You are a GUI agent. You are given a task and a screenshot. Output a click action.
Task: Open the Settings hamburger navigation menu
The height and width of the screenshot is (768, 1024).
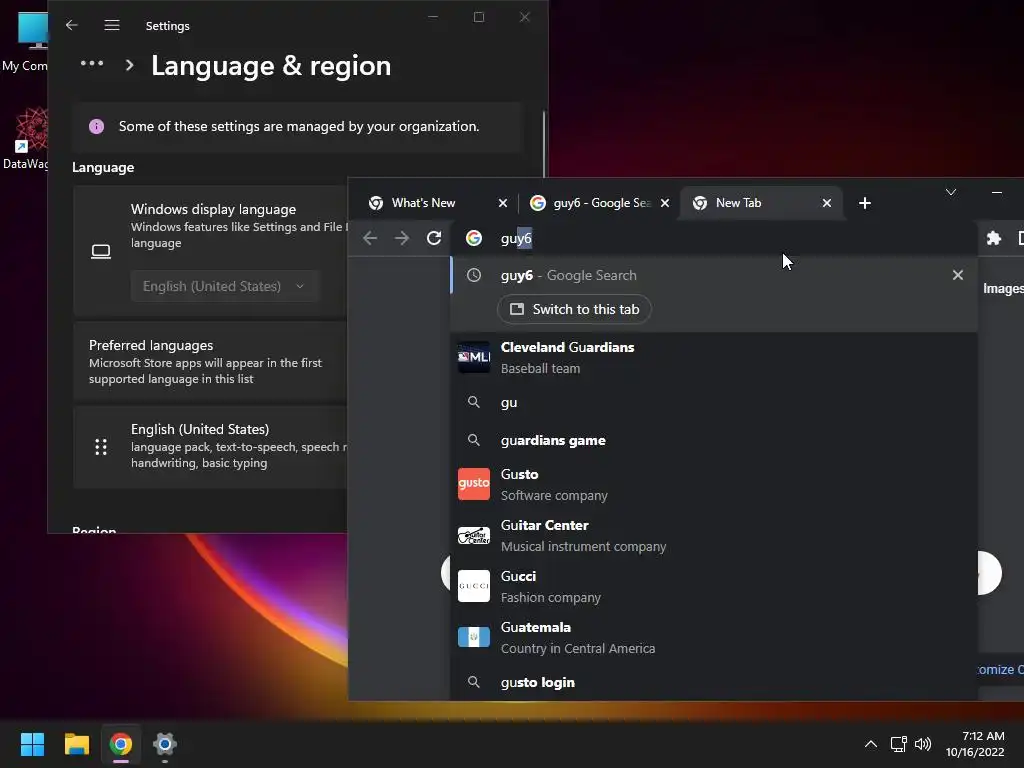point(112,25)
